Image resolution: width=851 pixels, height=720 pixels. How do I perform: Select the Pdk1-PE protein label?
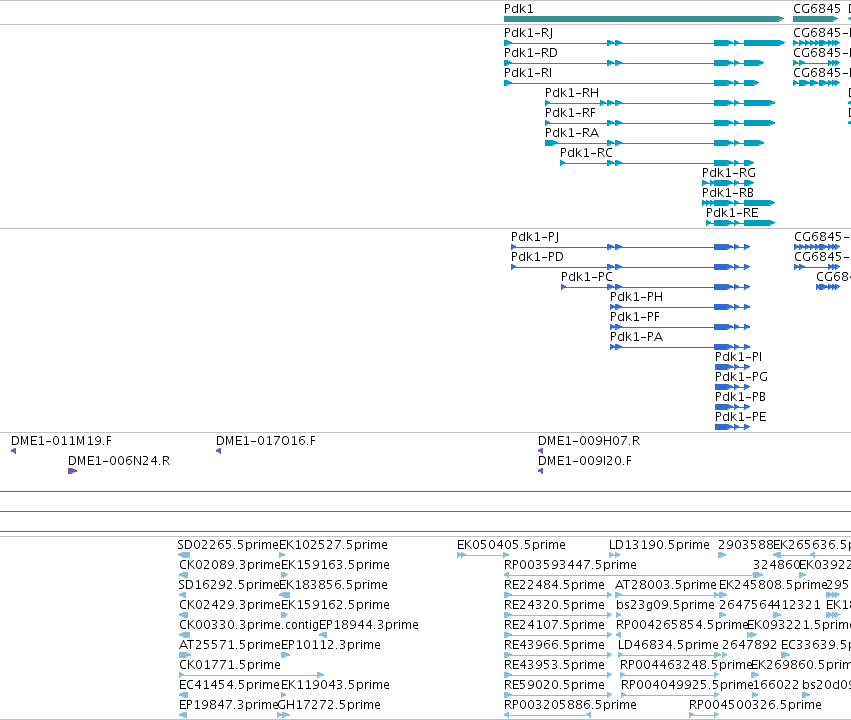click(741, 417)
